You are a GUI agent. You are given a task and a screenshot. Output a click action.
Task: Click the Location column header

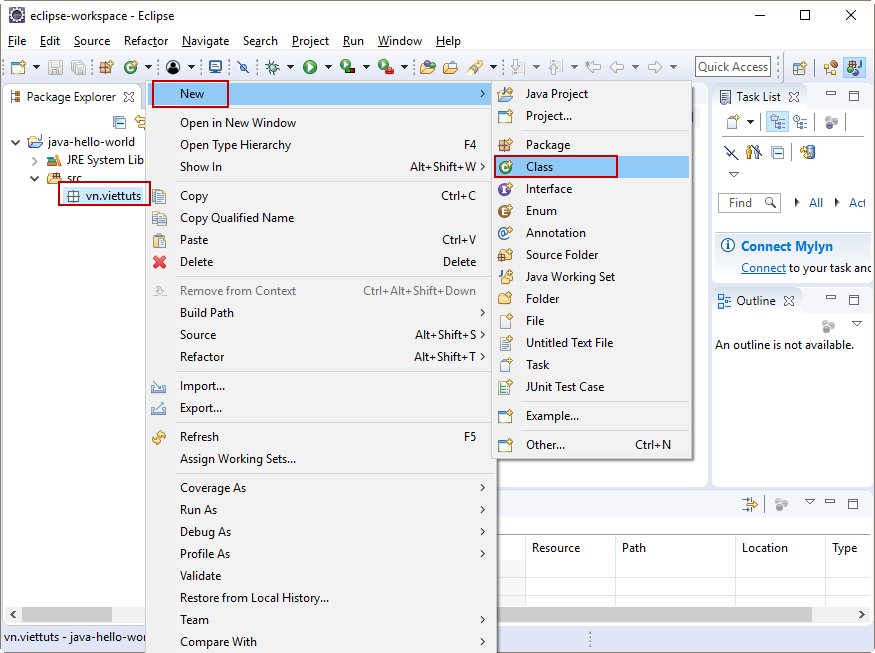(x=780, y=548)
